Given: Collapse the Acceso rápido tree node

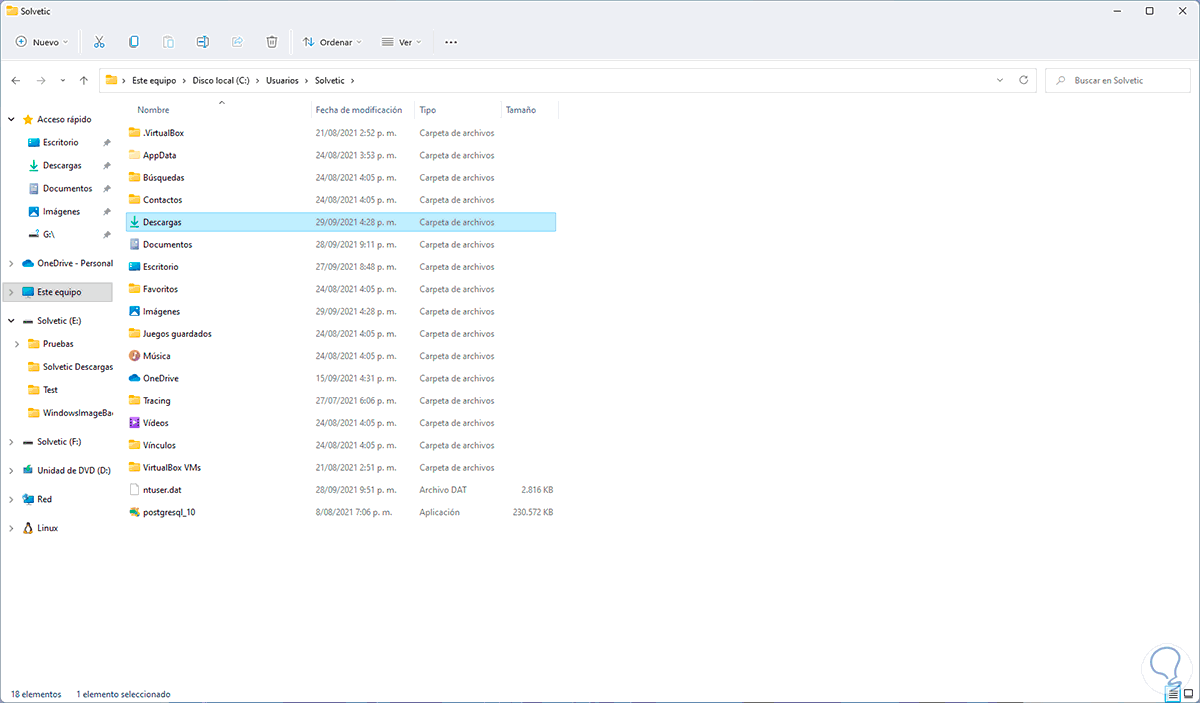Looking at the screenshot, I should (x=11, y=119).
